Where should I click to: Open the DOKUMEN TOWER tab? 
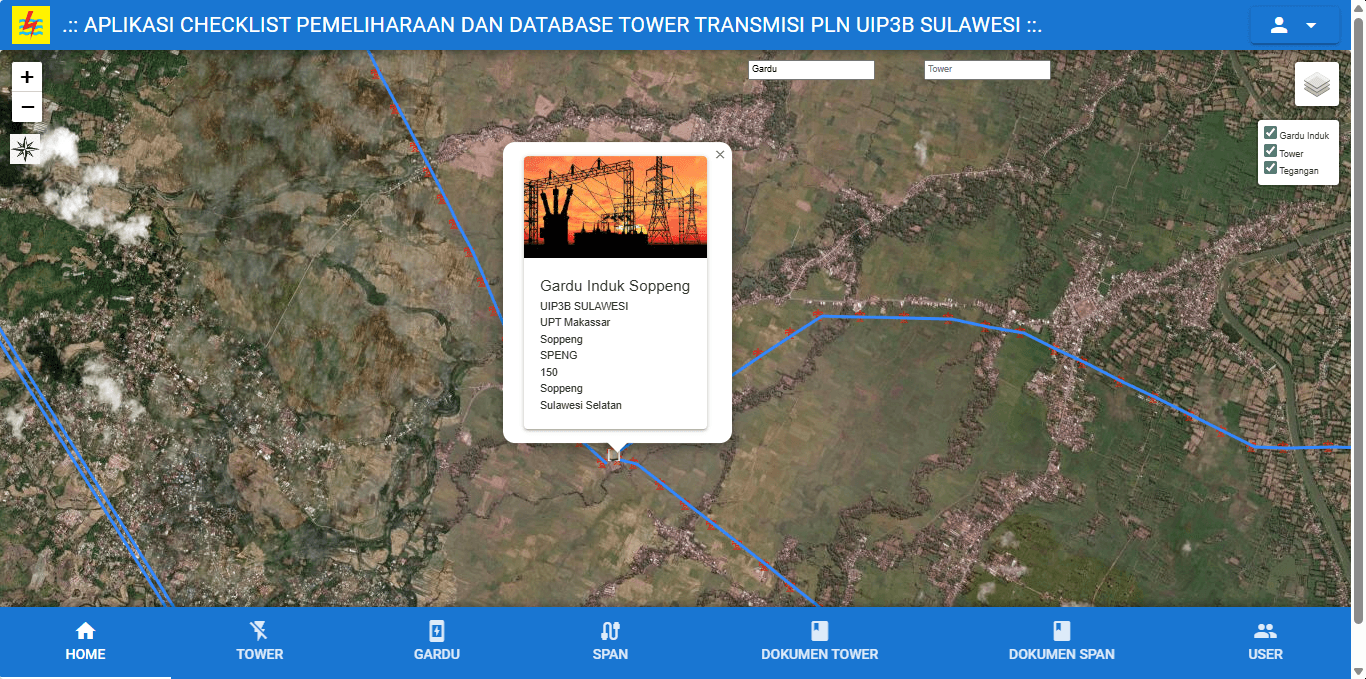(x=820, y=642)
